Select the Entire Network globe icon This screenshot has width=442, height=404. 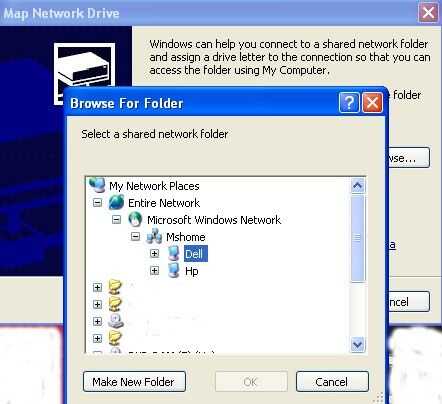[x=116, y=202]
